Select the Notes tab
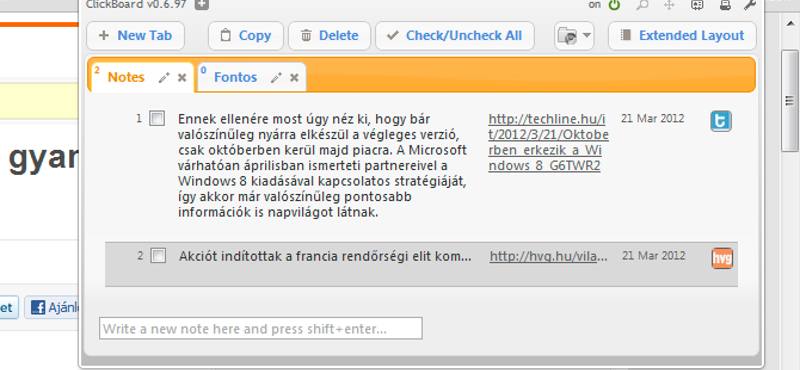This screenshot has height=370, width=800. 126,78
